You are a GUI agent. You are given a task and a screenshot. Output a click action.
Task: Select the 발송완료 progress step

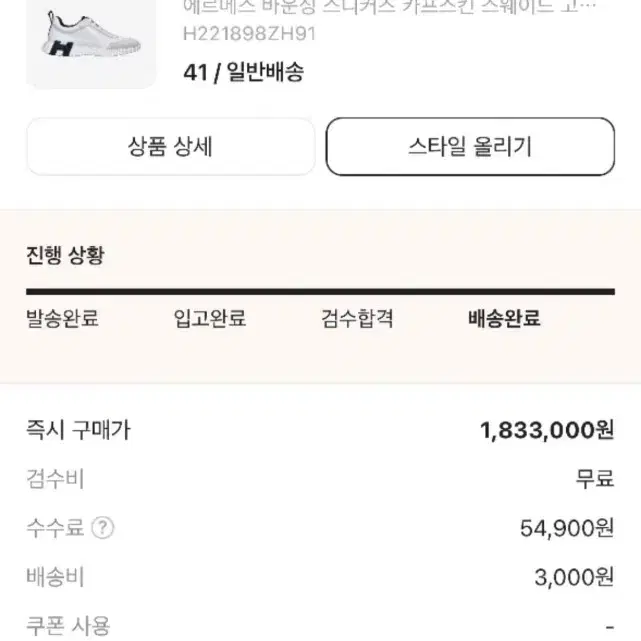pyautogui.click(x=62, y=318)
